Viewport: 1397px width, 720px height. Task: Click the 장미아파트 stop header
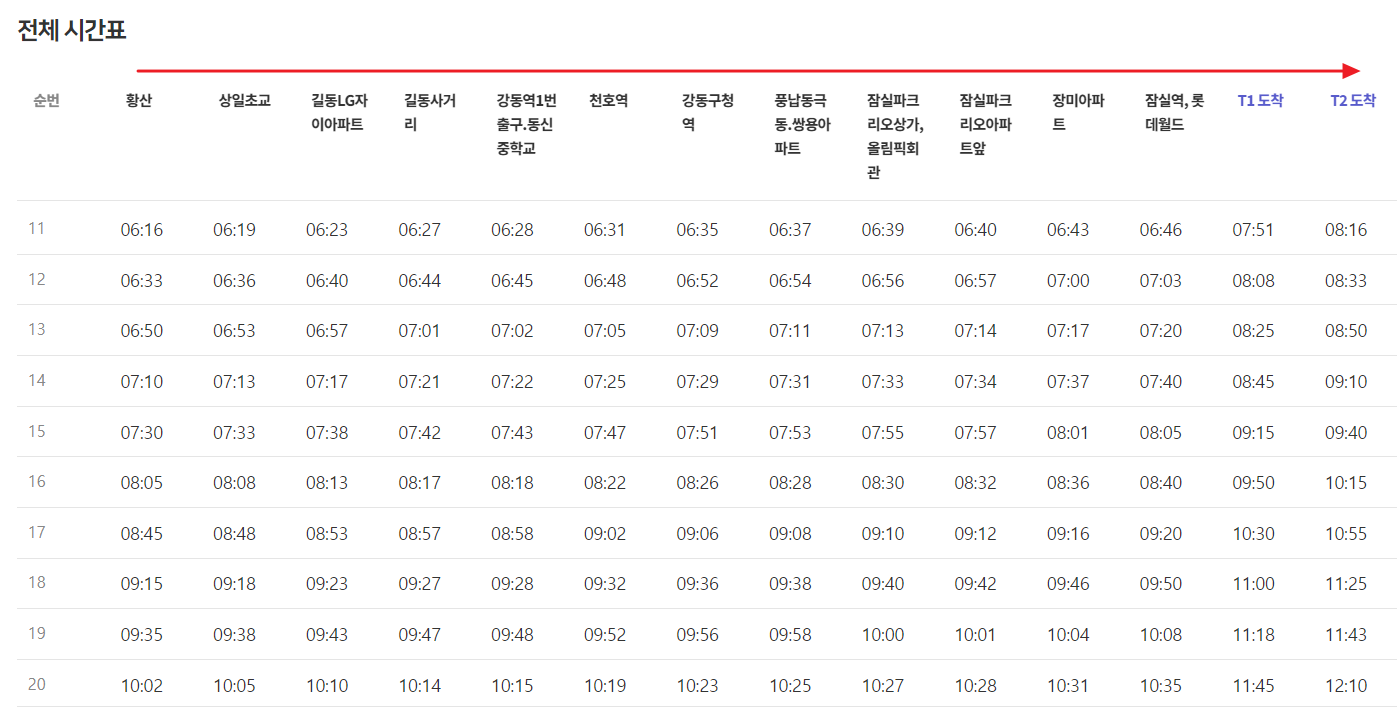point(1078,112)
